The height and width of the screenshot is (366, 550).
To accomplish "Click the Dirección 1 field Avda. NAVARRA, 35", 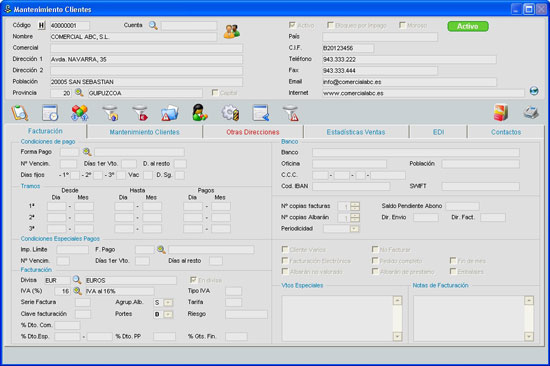I will point(146,59).
